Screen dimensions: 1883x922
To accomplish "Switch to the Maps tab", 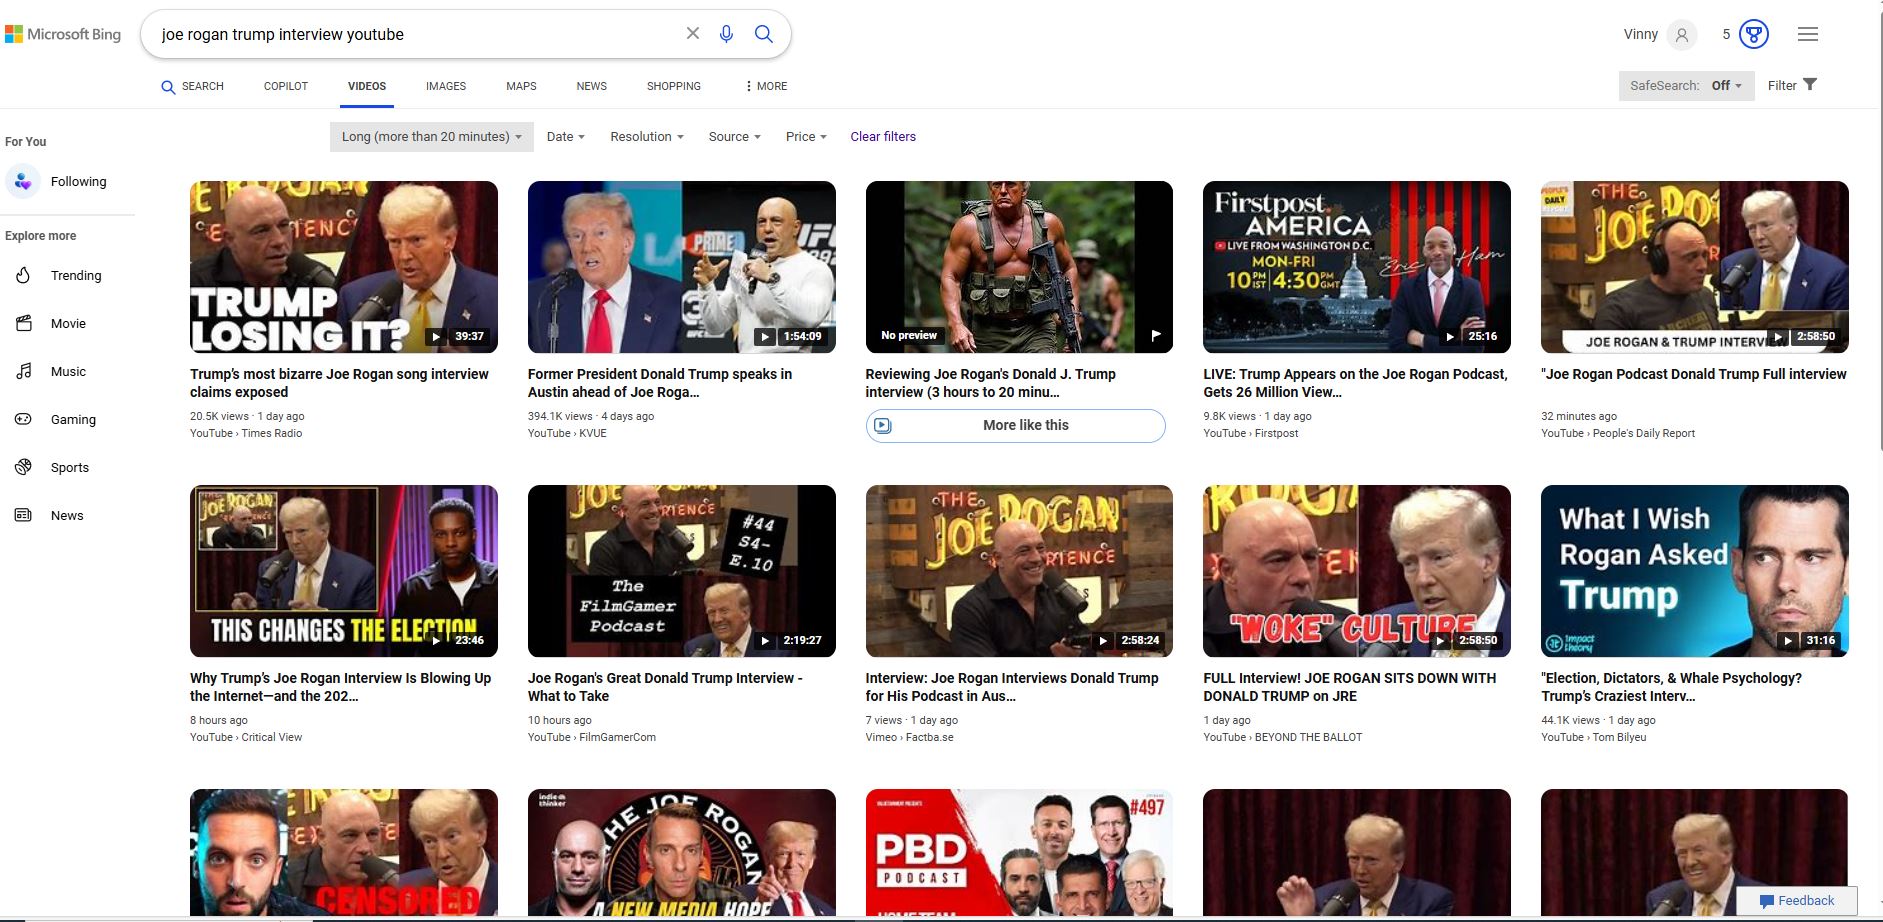I will 521,86.
